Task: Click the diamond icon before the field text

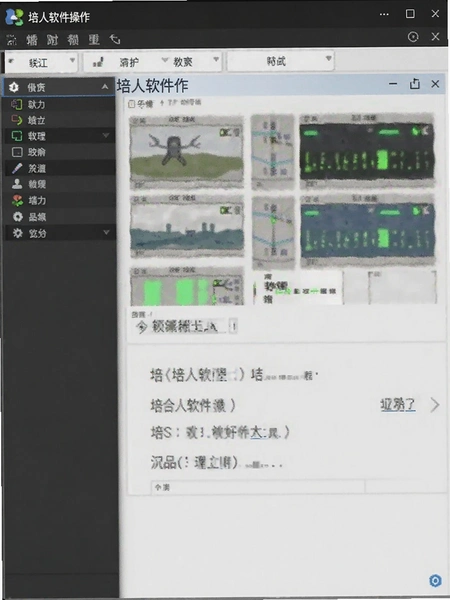Action: [x=142, y=327]
